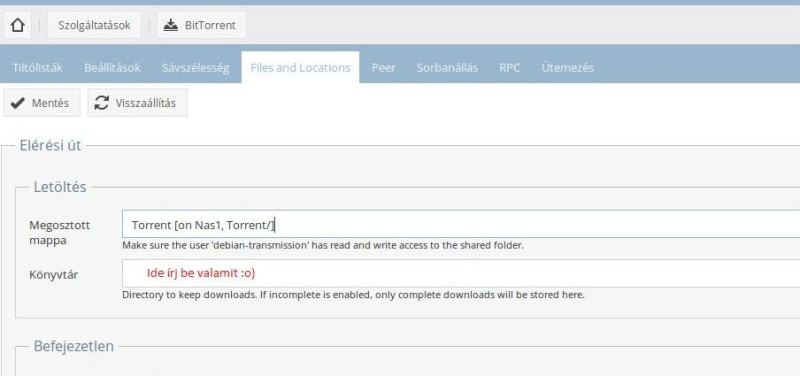The height and width of the screenshot is (376, 800).
Task: Select the Megosztott mappa field label
Action: coord(60,233)
